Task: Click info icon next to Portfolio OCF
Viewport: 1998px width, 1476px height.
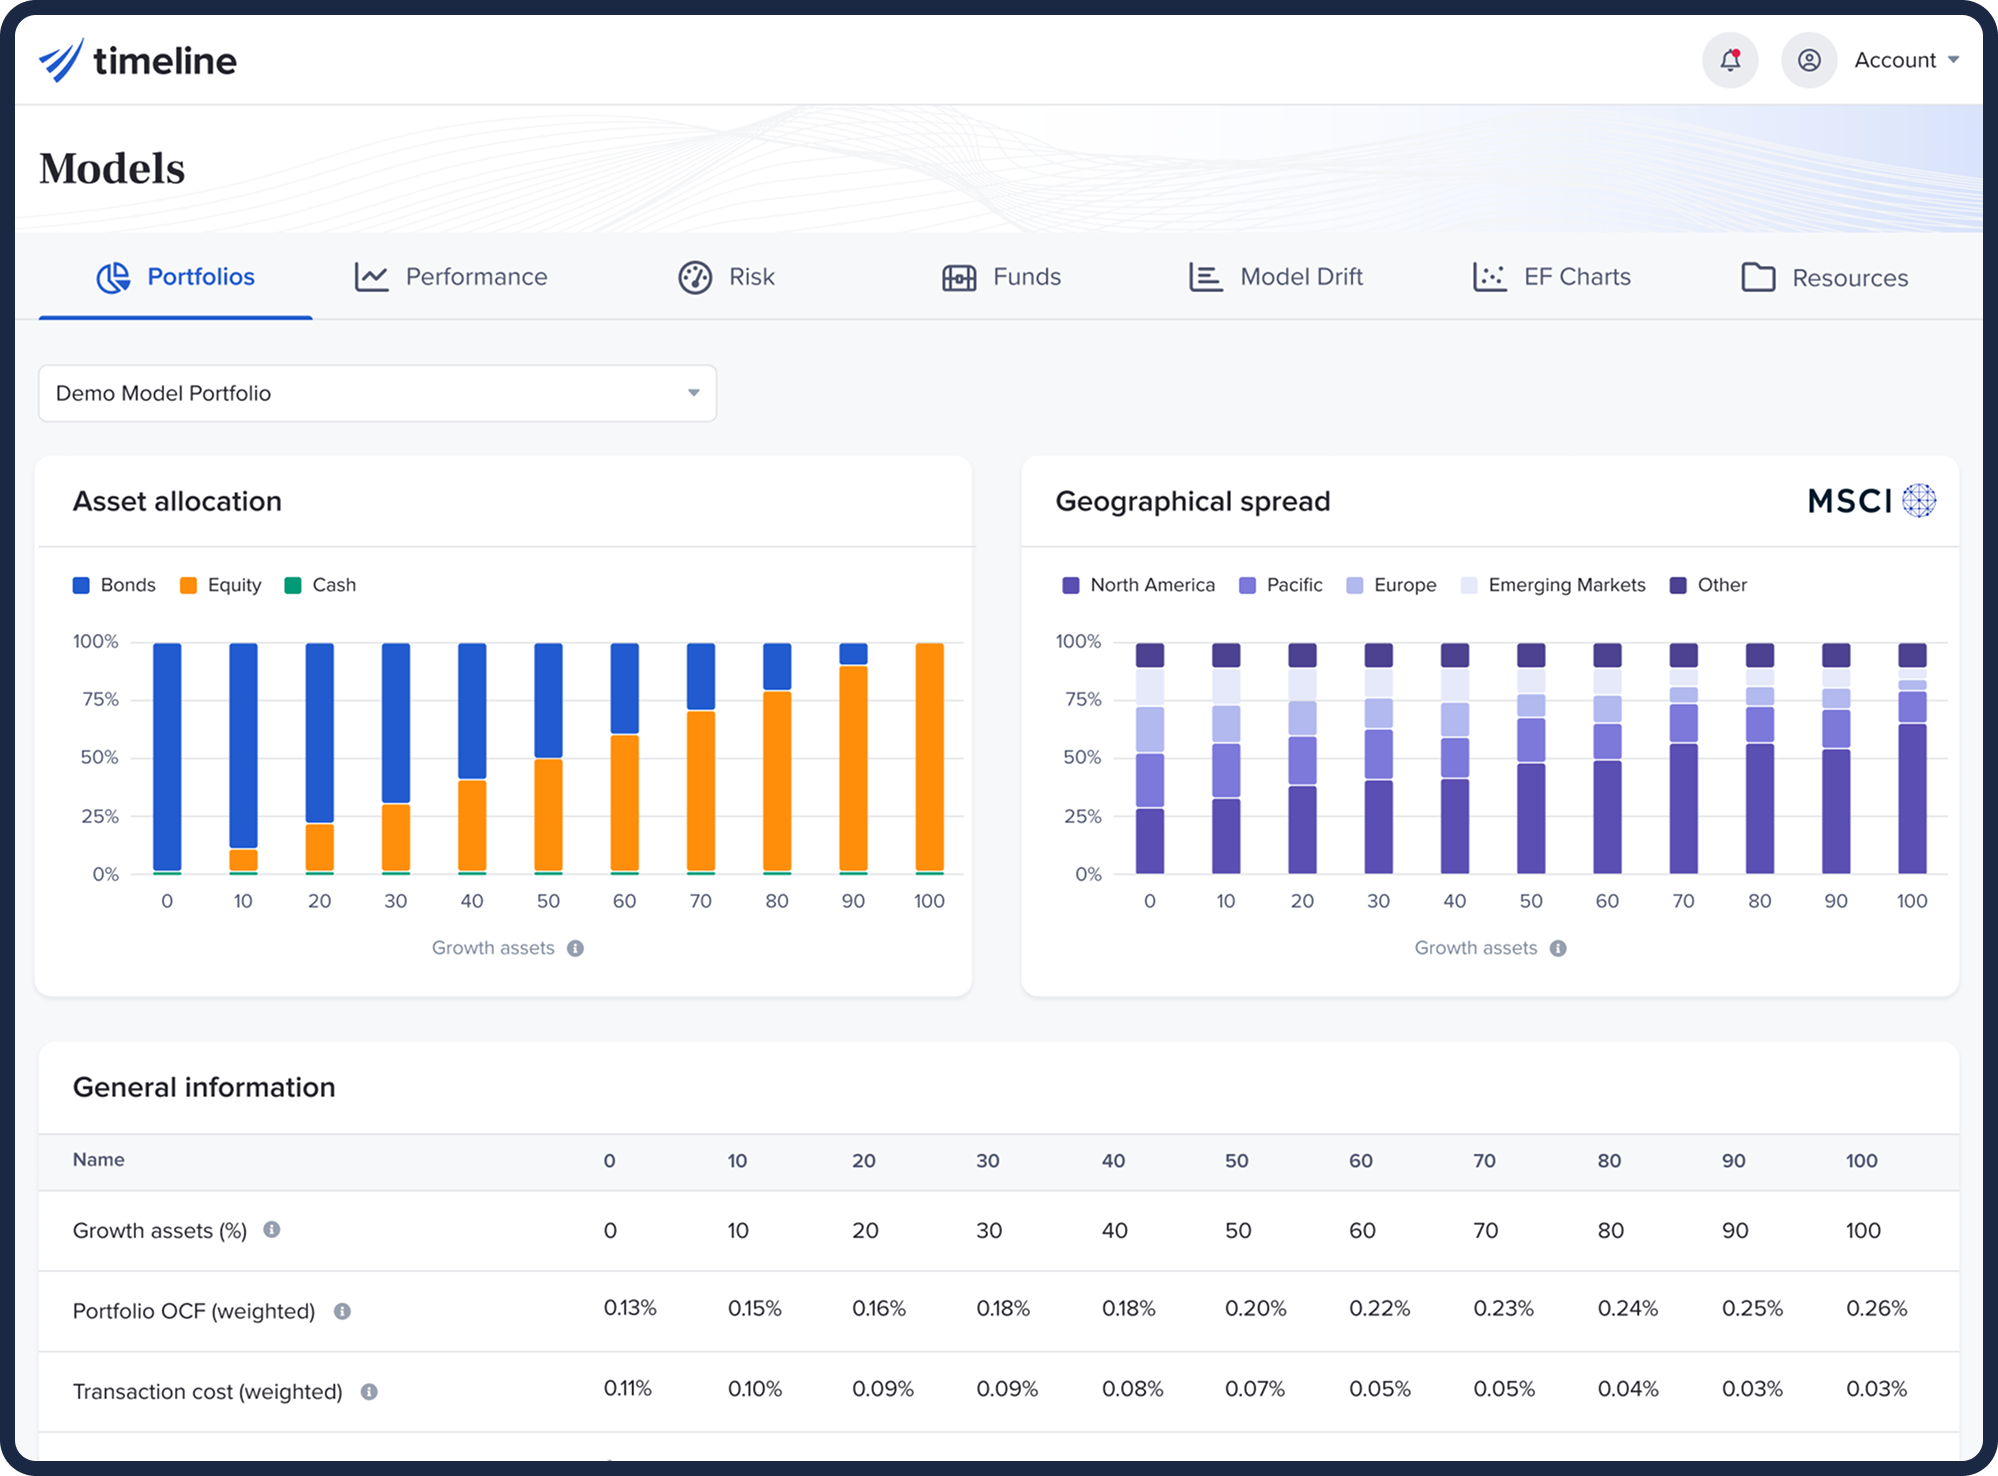Action: pos(342,1310)
